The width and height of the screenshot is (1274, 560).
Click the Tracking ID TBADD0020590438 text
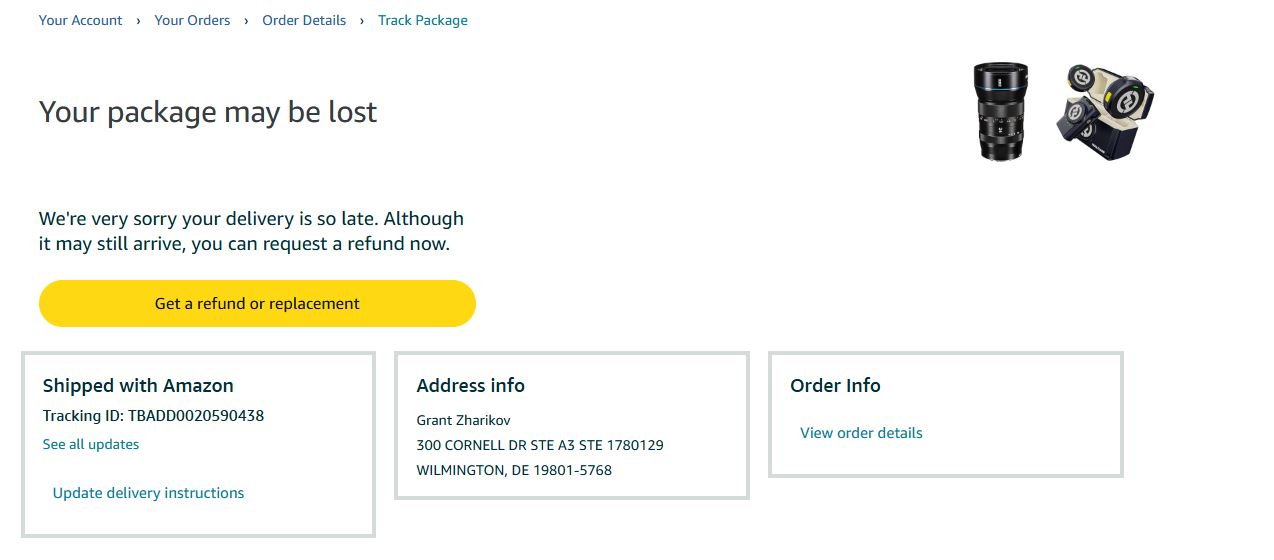(x=153, y=415)
